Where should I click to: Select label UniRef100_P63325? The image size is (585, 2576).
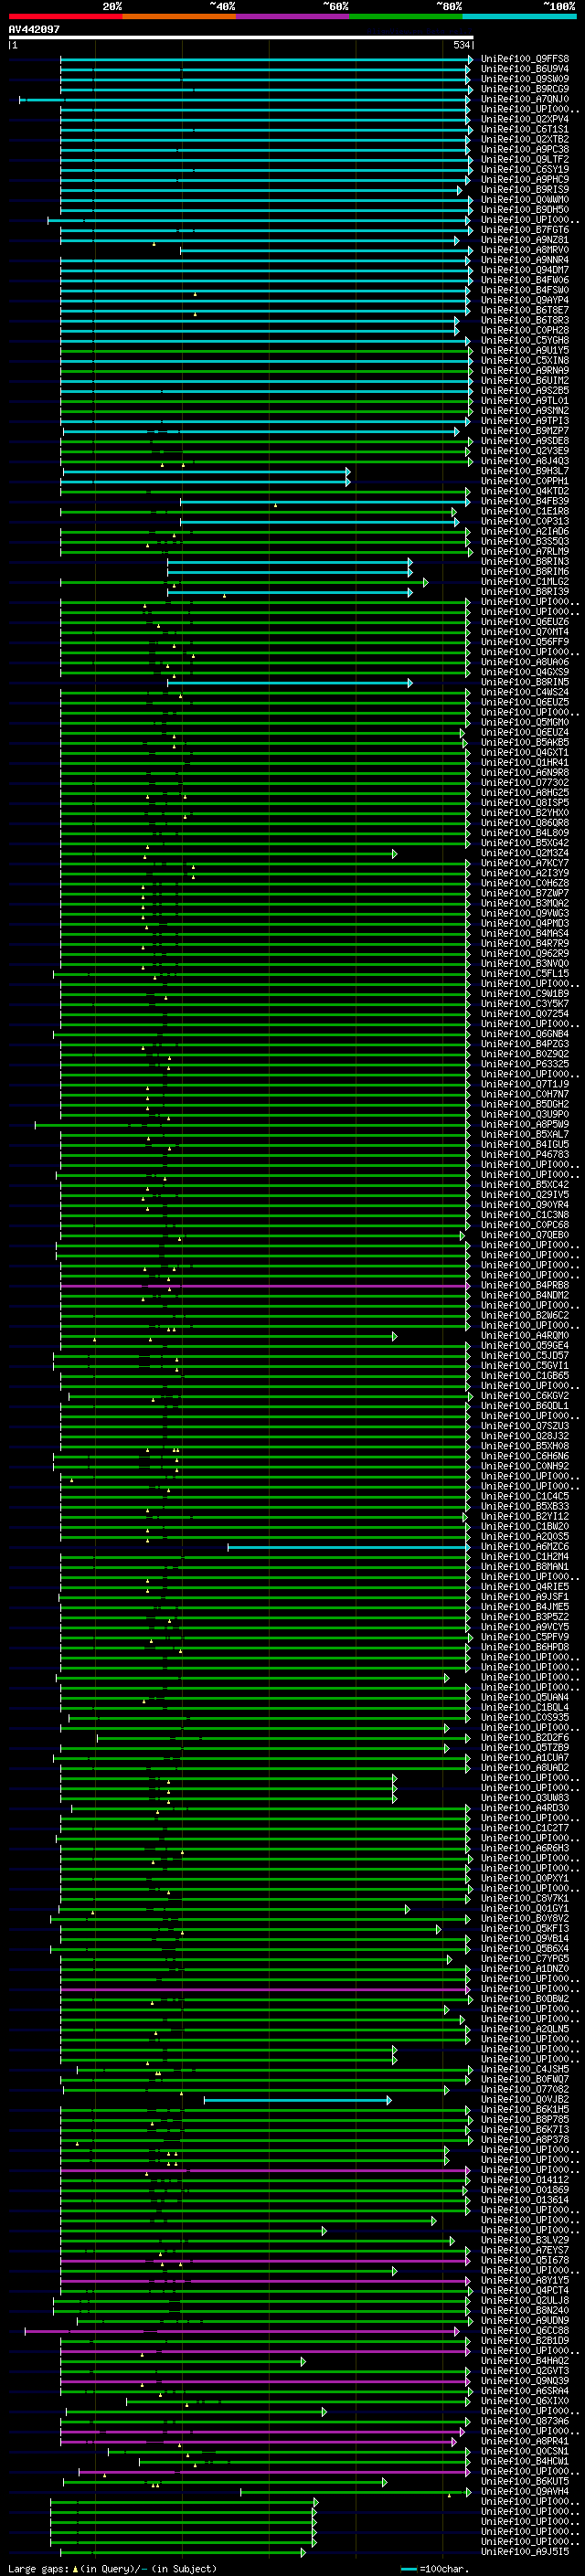pos(525,1065)
